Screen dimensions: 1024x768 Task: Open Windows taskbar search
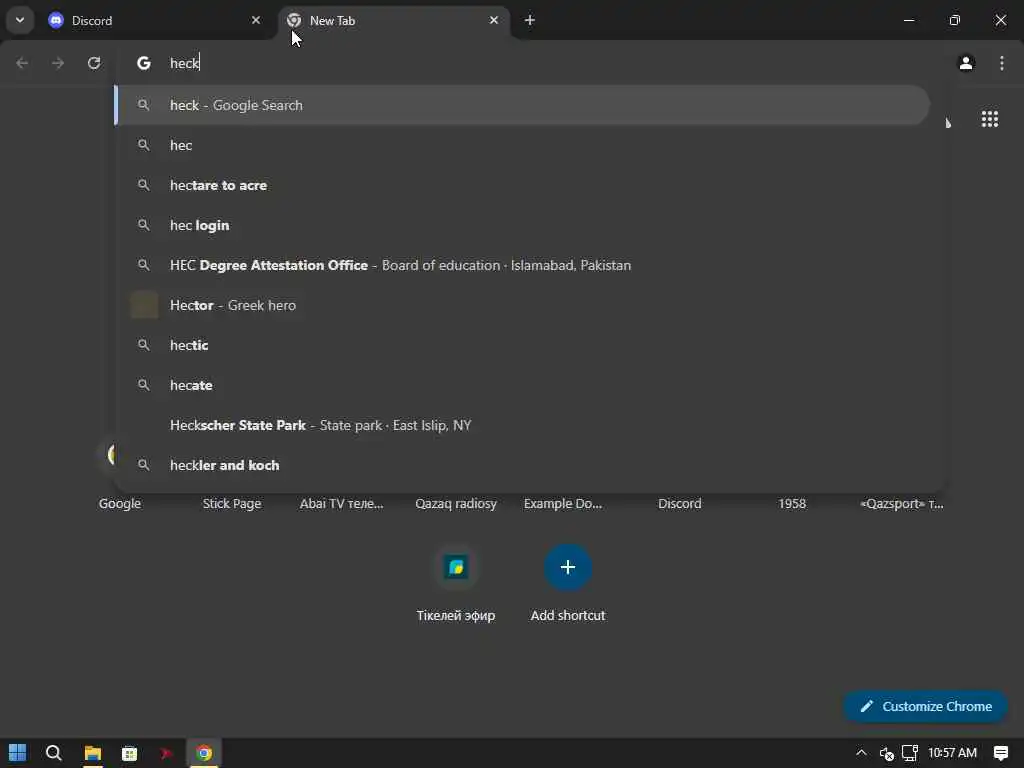(x=54, y=753)
